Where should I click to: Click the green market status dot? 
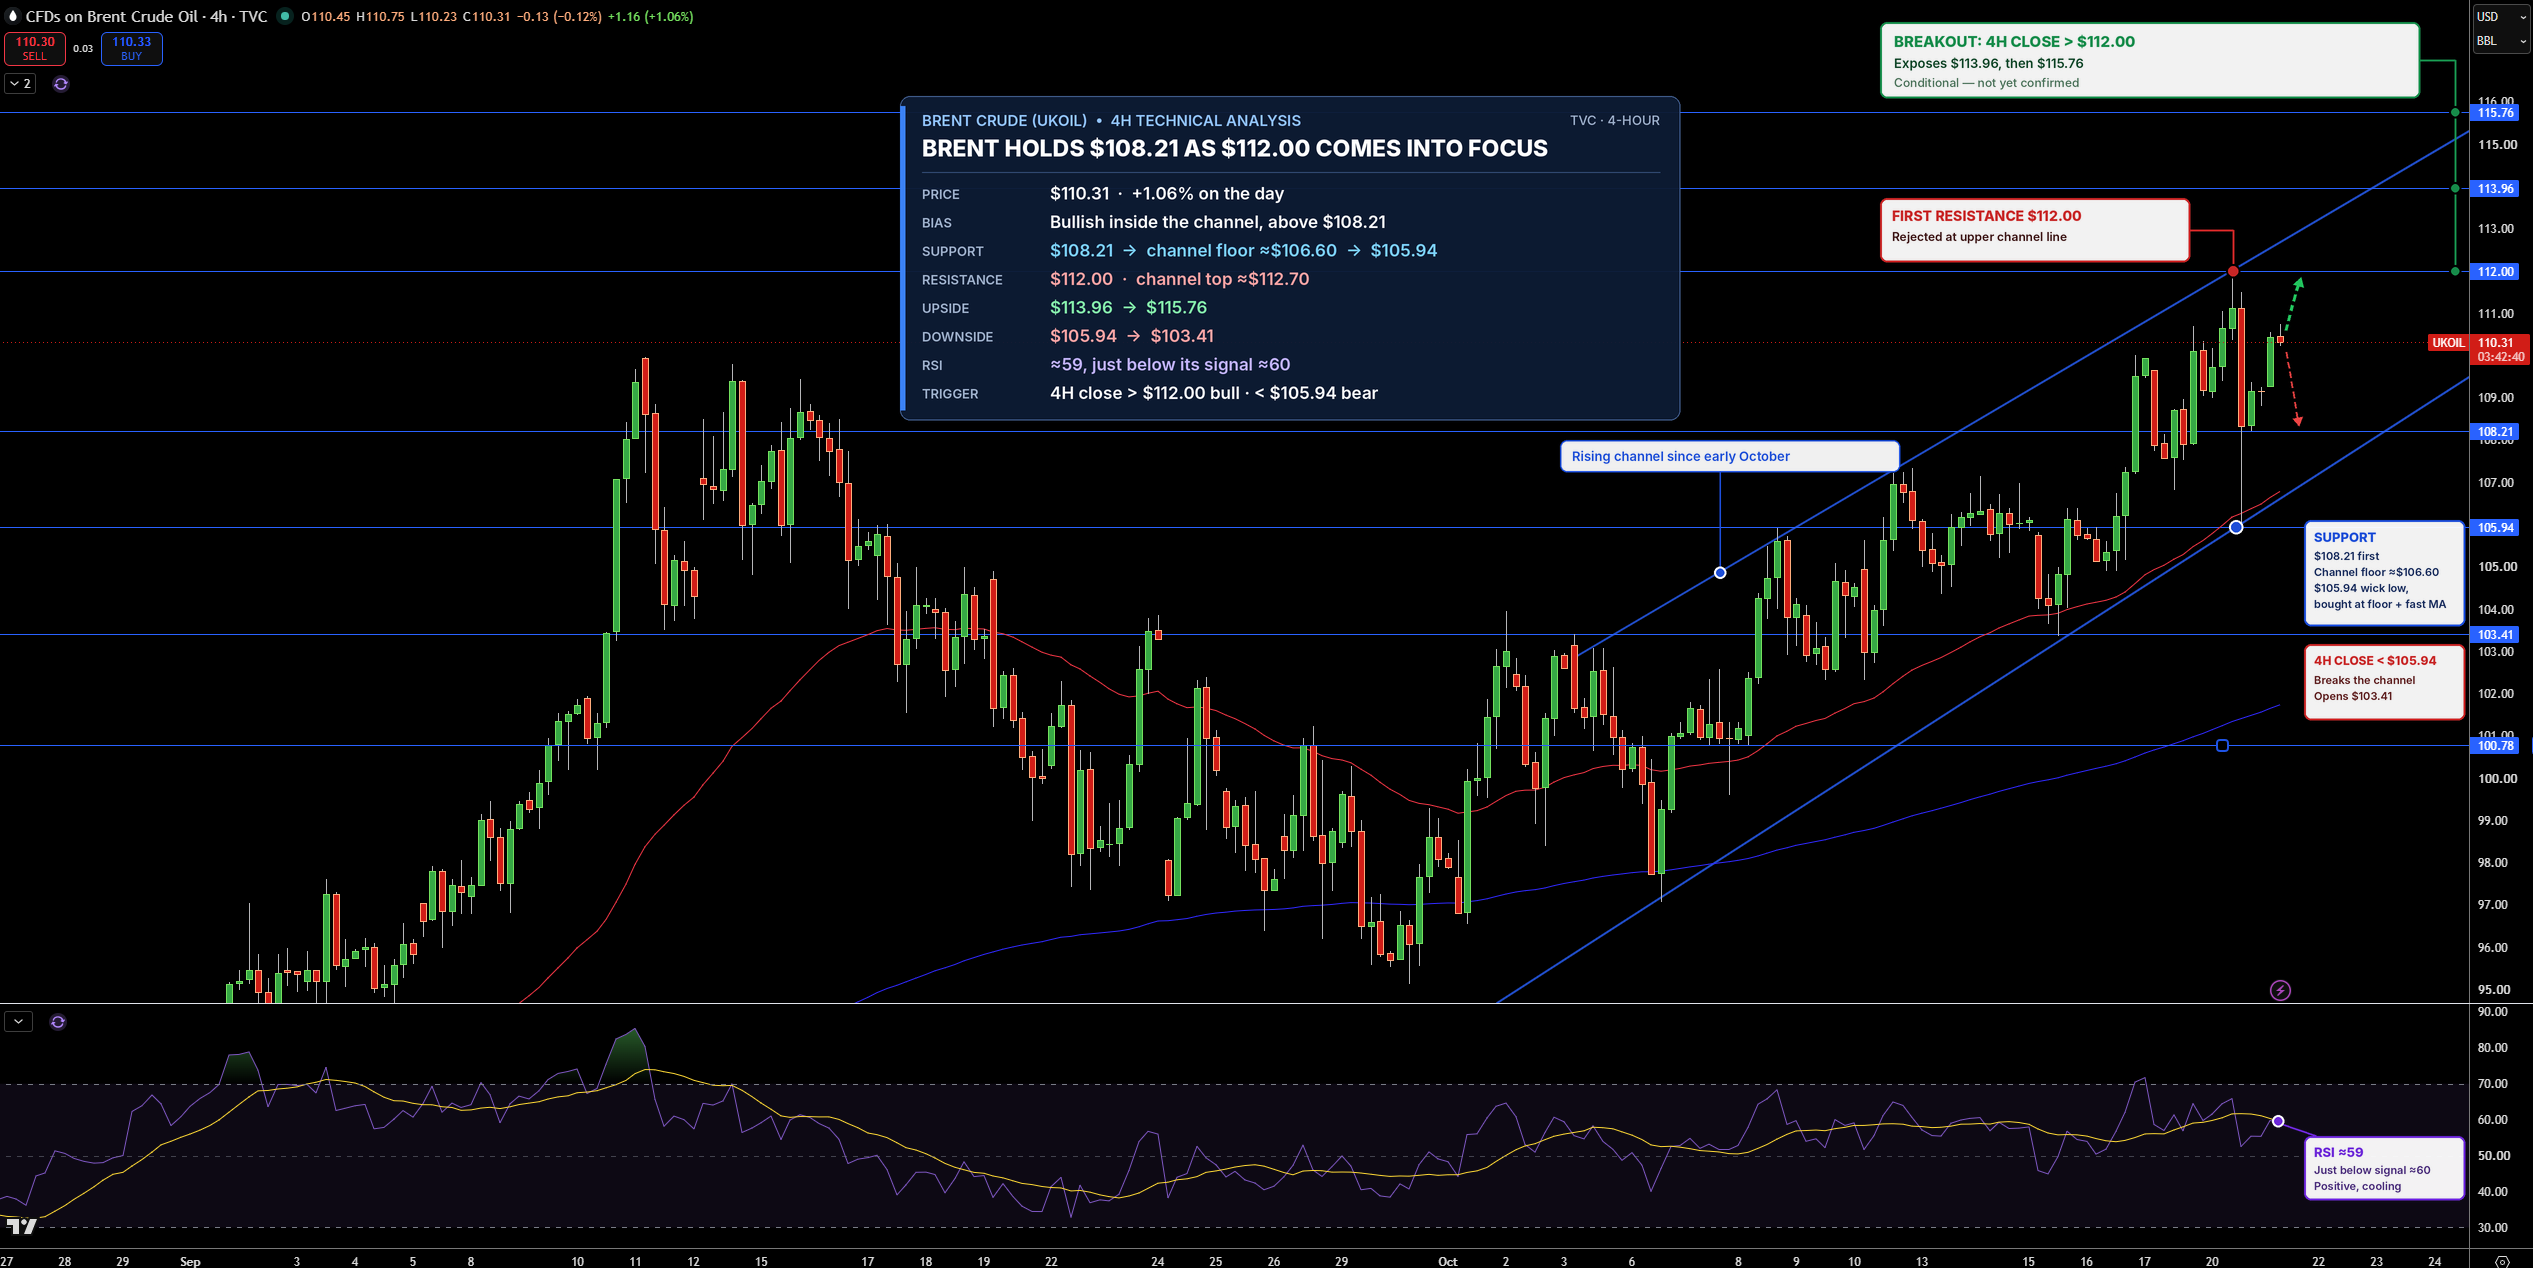pos(285,16)
